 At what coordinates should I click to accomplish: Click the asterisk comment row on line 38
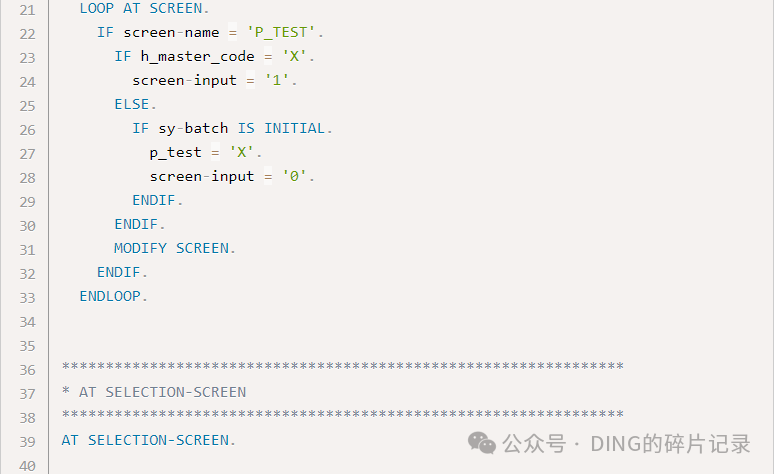pyautogui.click(x=342, y=415)
